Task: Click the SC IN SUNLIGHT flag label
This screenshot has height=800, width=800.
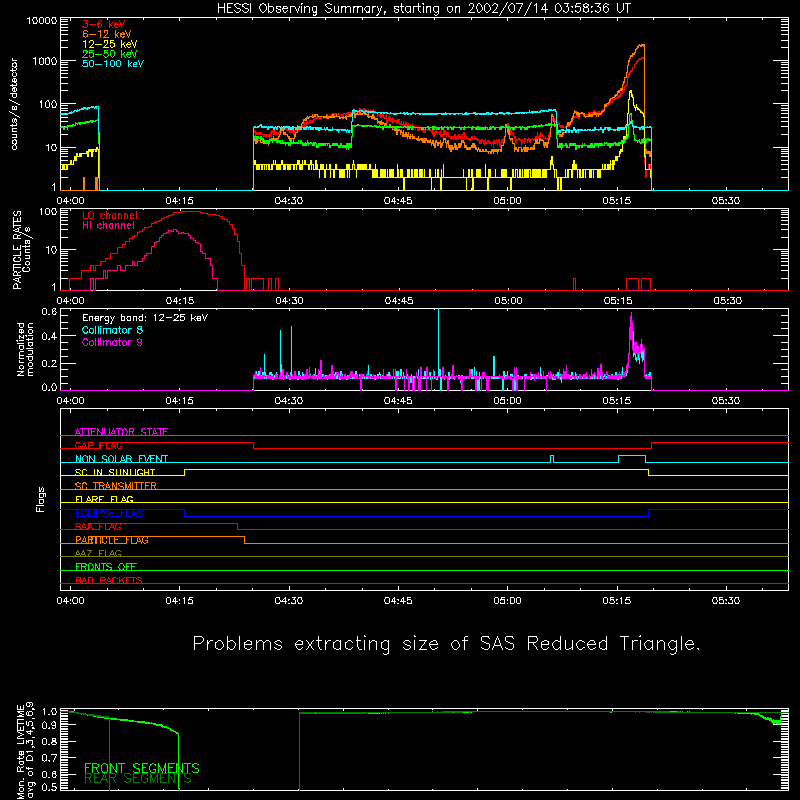Action: (x=115, y=472)
